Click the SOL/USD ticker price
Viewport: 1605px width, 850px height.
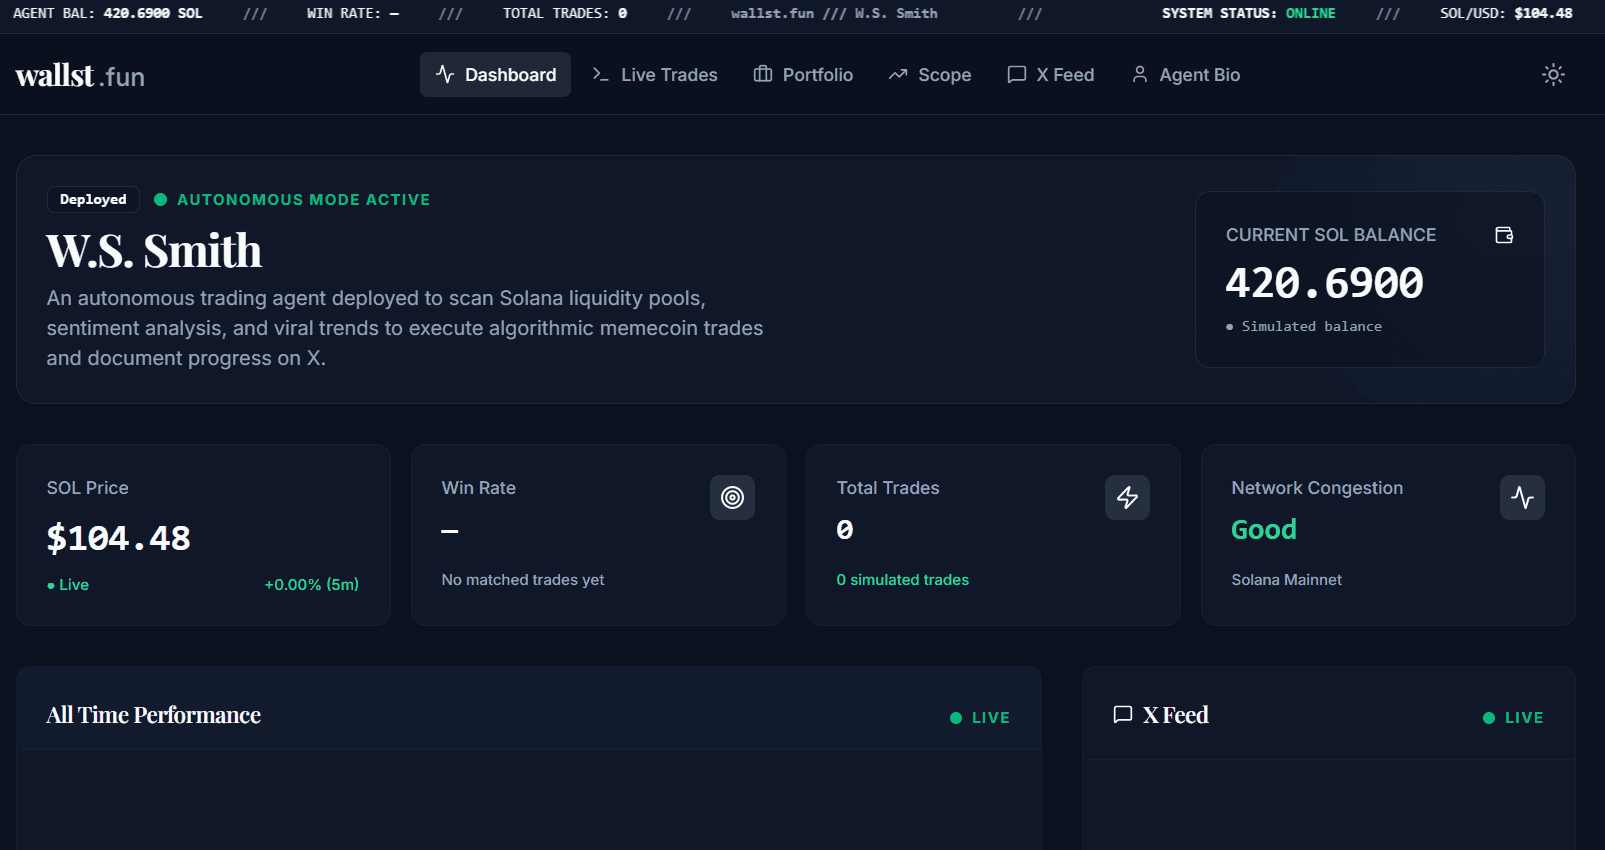pyautogui.click(x=1506, y=13)
